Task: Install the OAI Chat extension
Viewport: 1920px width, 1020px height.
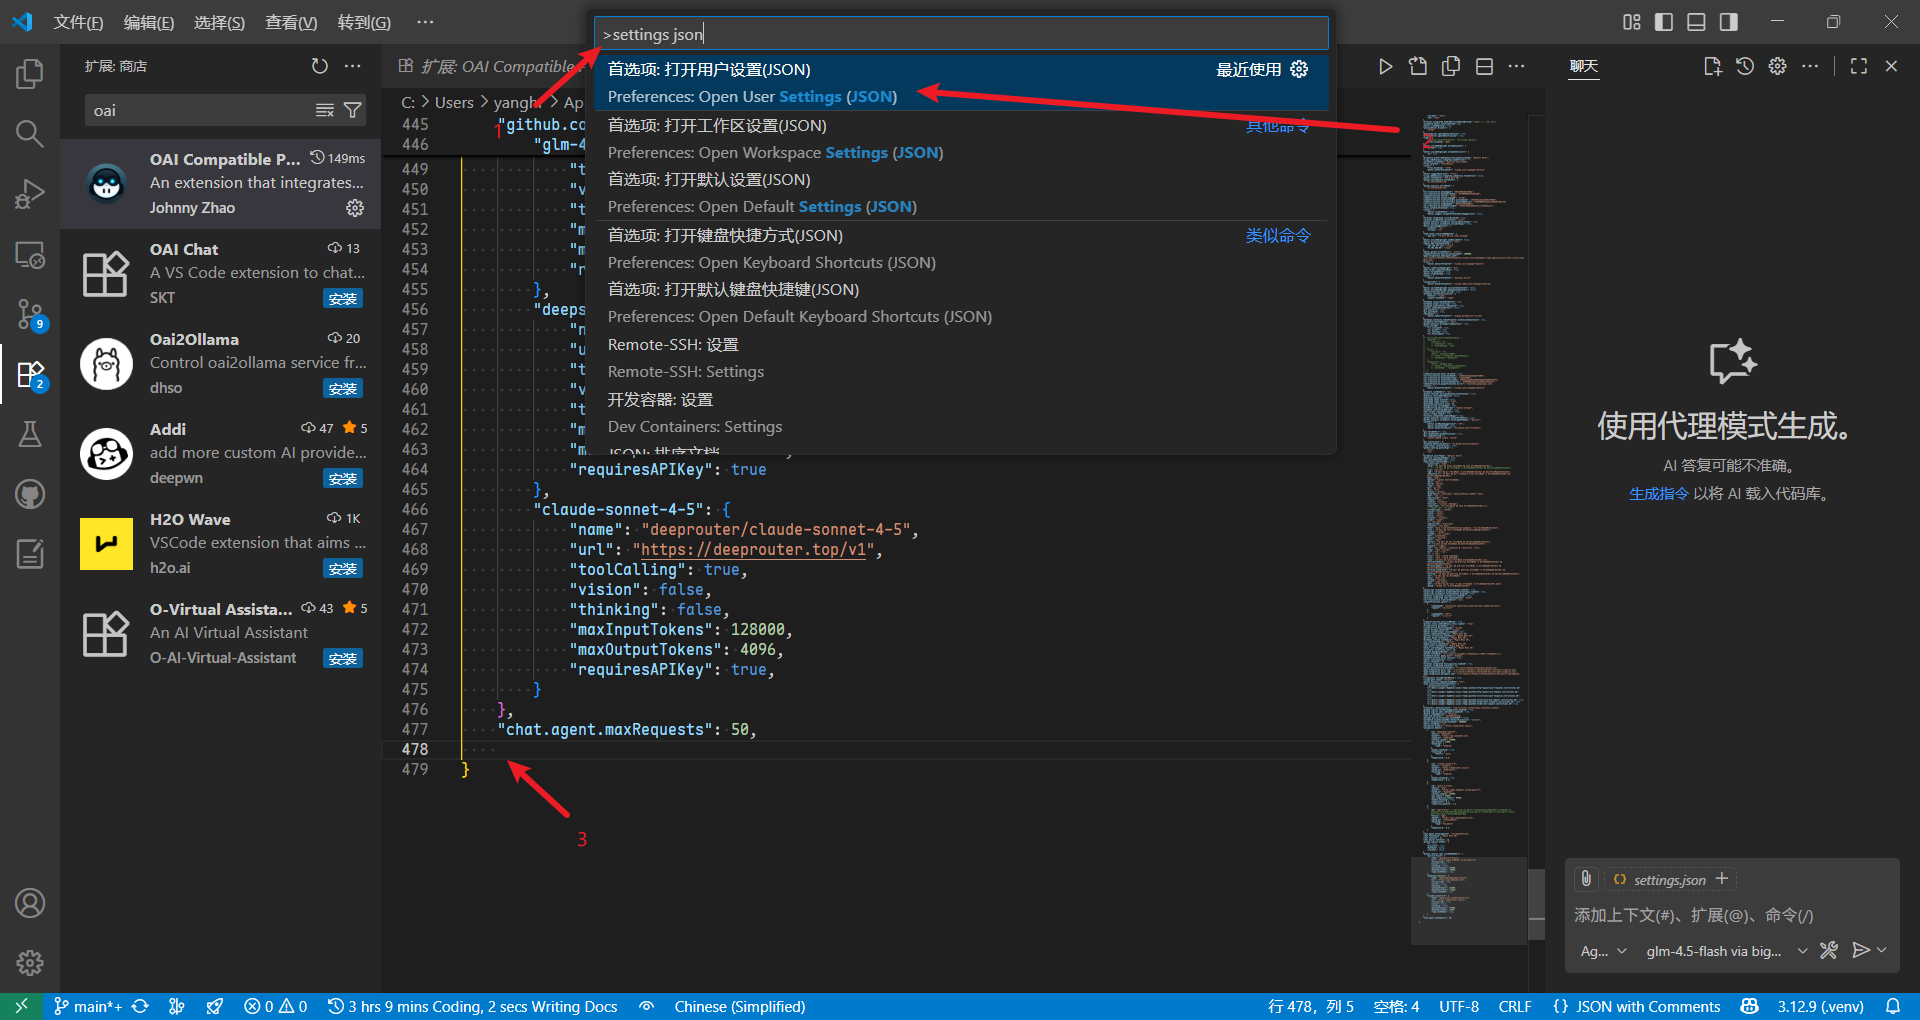Action: click(343, 298)
